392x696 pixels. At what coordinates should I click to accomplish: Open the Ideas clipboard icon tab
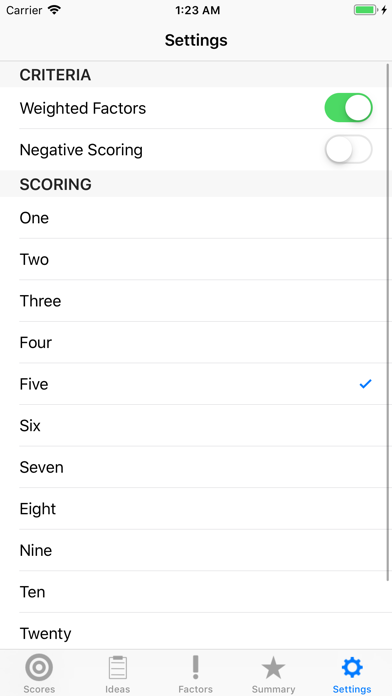pos(118,674)
